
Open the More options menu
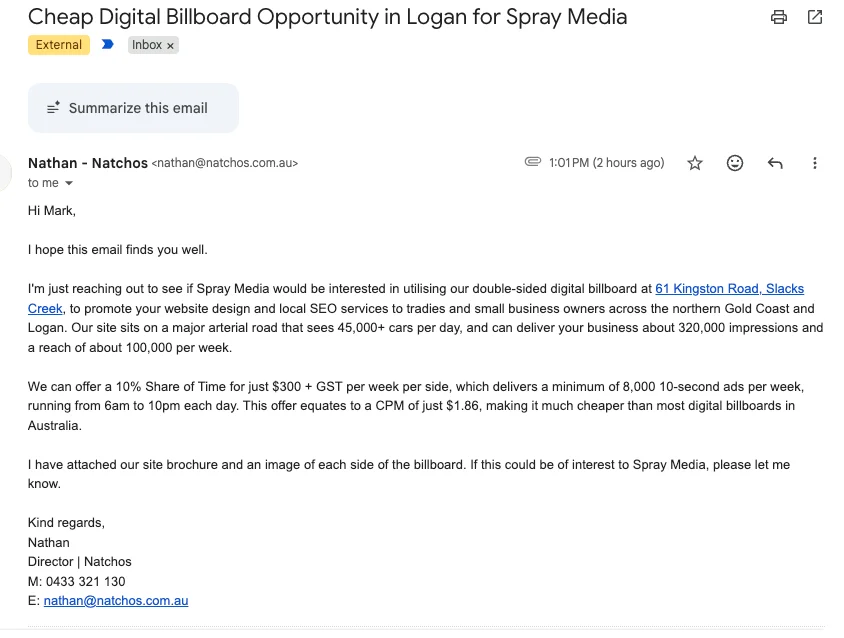(815, 163)
